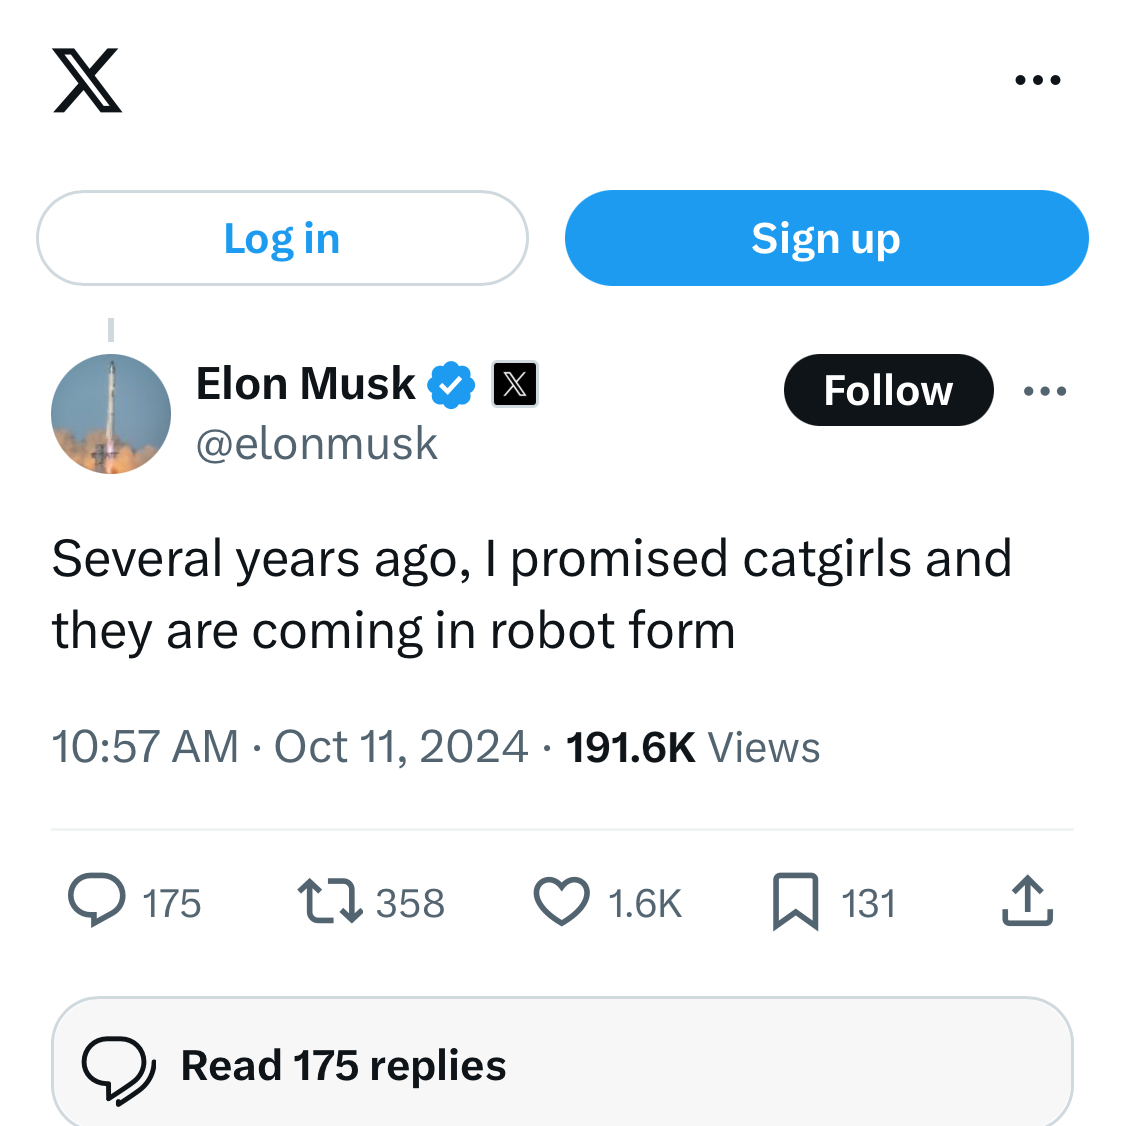The width and height of the screenshot is (1125, 1126).
Task: Open Elon Musk's profile picture
Action: tap(111, 414)
